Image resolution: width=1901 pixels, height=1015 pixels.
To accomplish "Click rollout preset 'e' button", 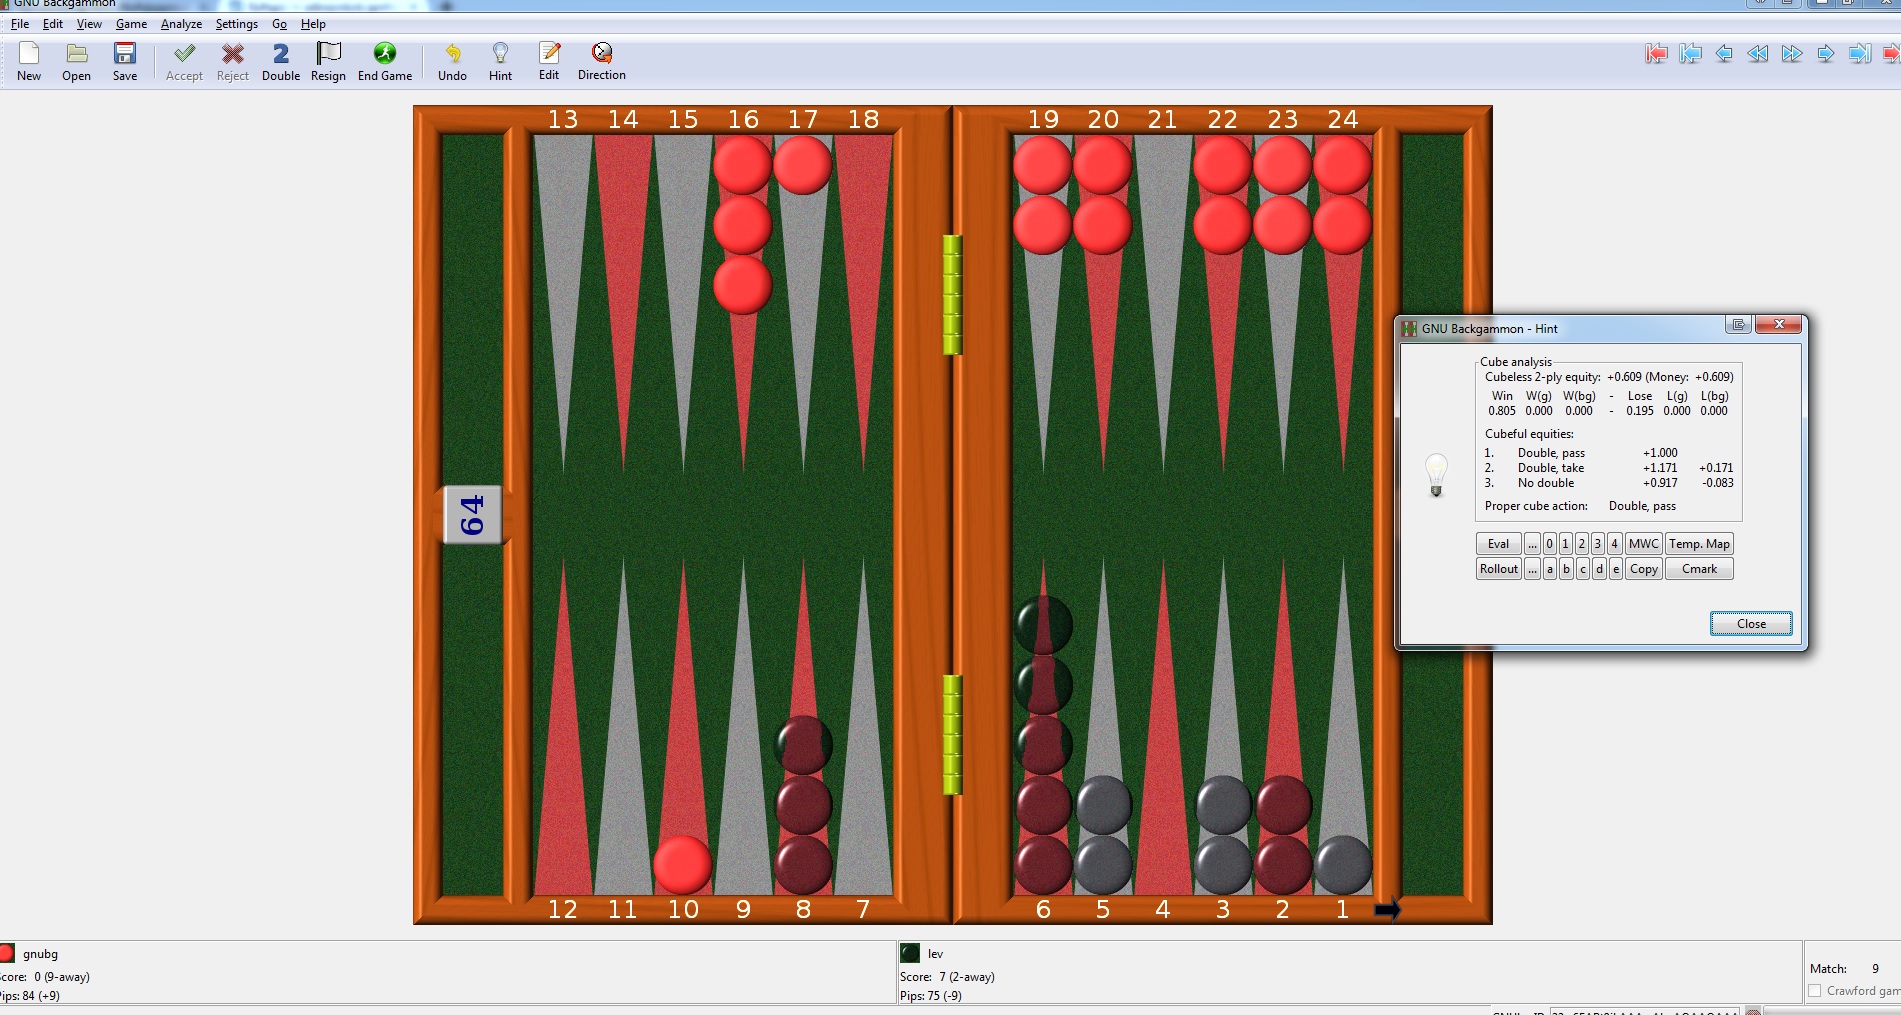I will click(x=1616, y=569).
